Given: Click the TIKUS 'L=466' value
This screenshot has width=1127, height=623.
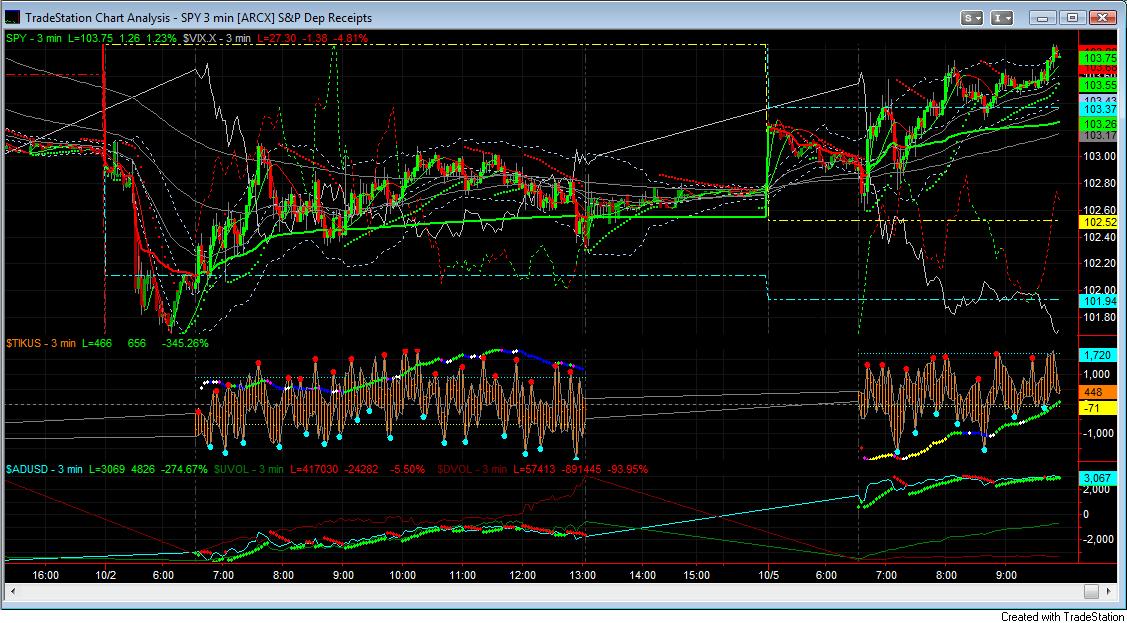Looking at the screenshot, I should click(x=98, y=343).
